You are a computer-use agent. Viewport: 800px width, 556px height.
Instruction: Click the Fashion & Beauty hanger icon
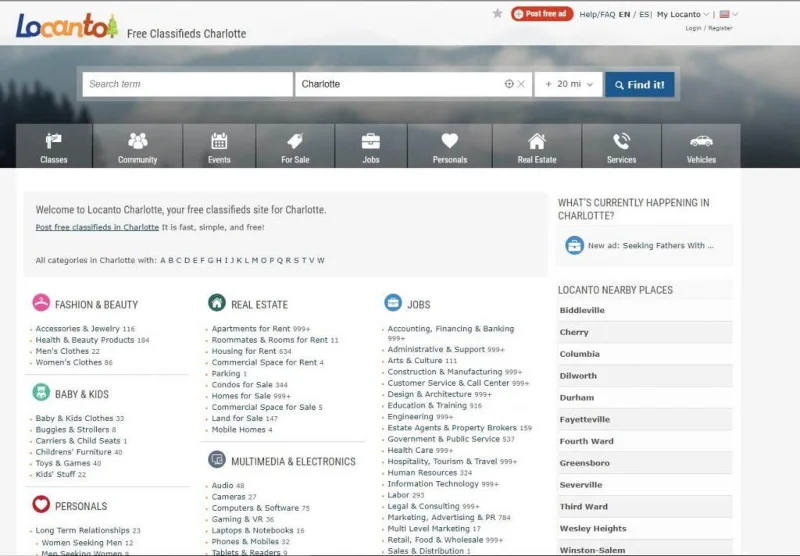41,302
